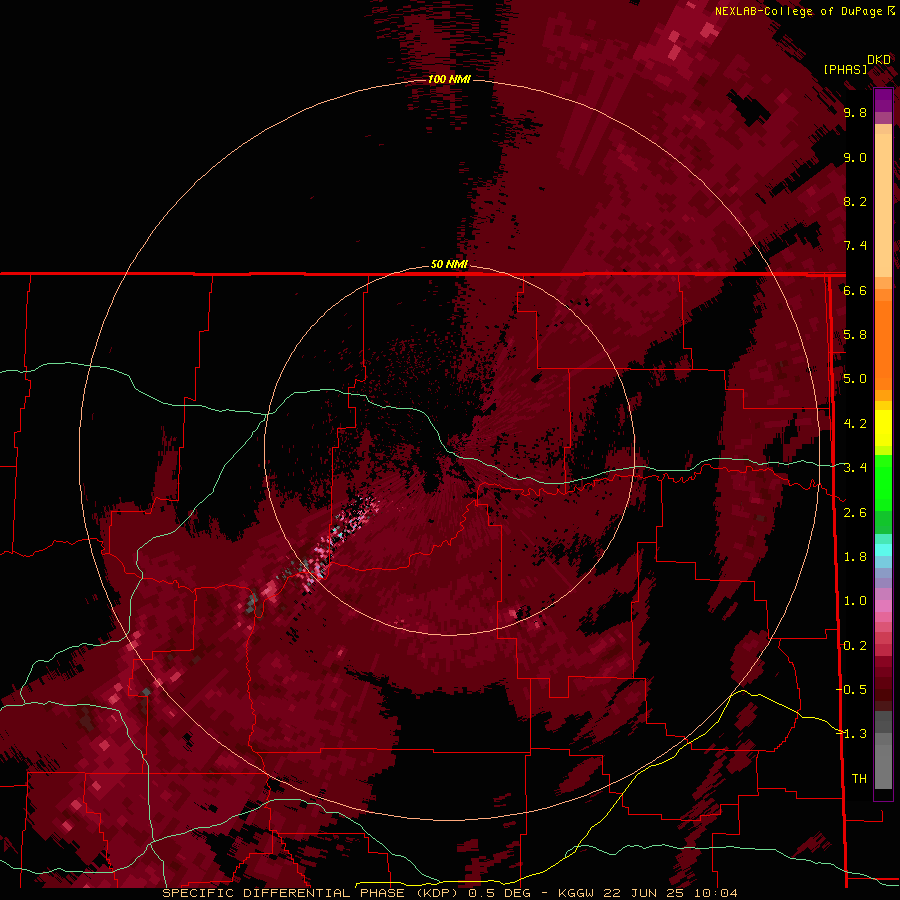The height and width of the screenshot is (900, 900).
Task: Click the purple top segment of the color bar
Action: (x=883, y=100)
